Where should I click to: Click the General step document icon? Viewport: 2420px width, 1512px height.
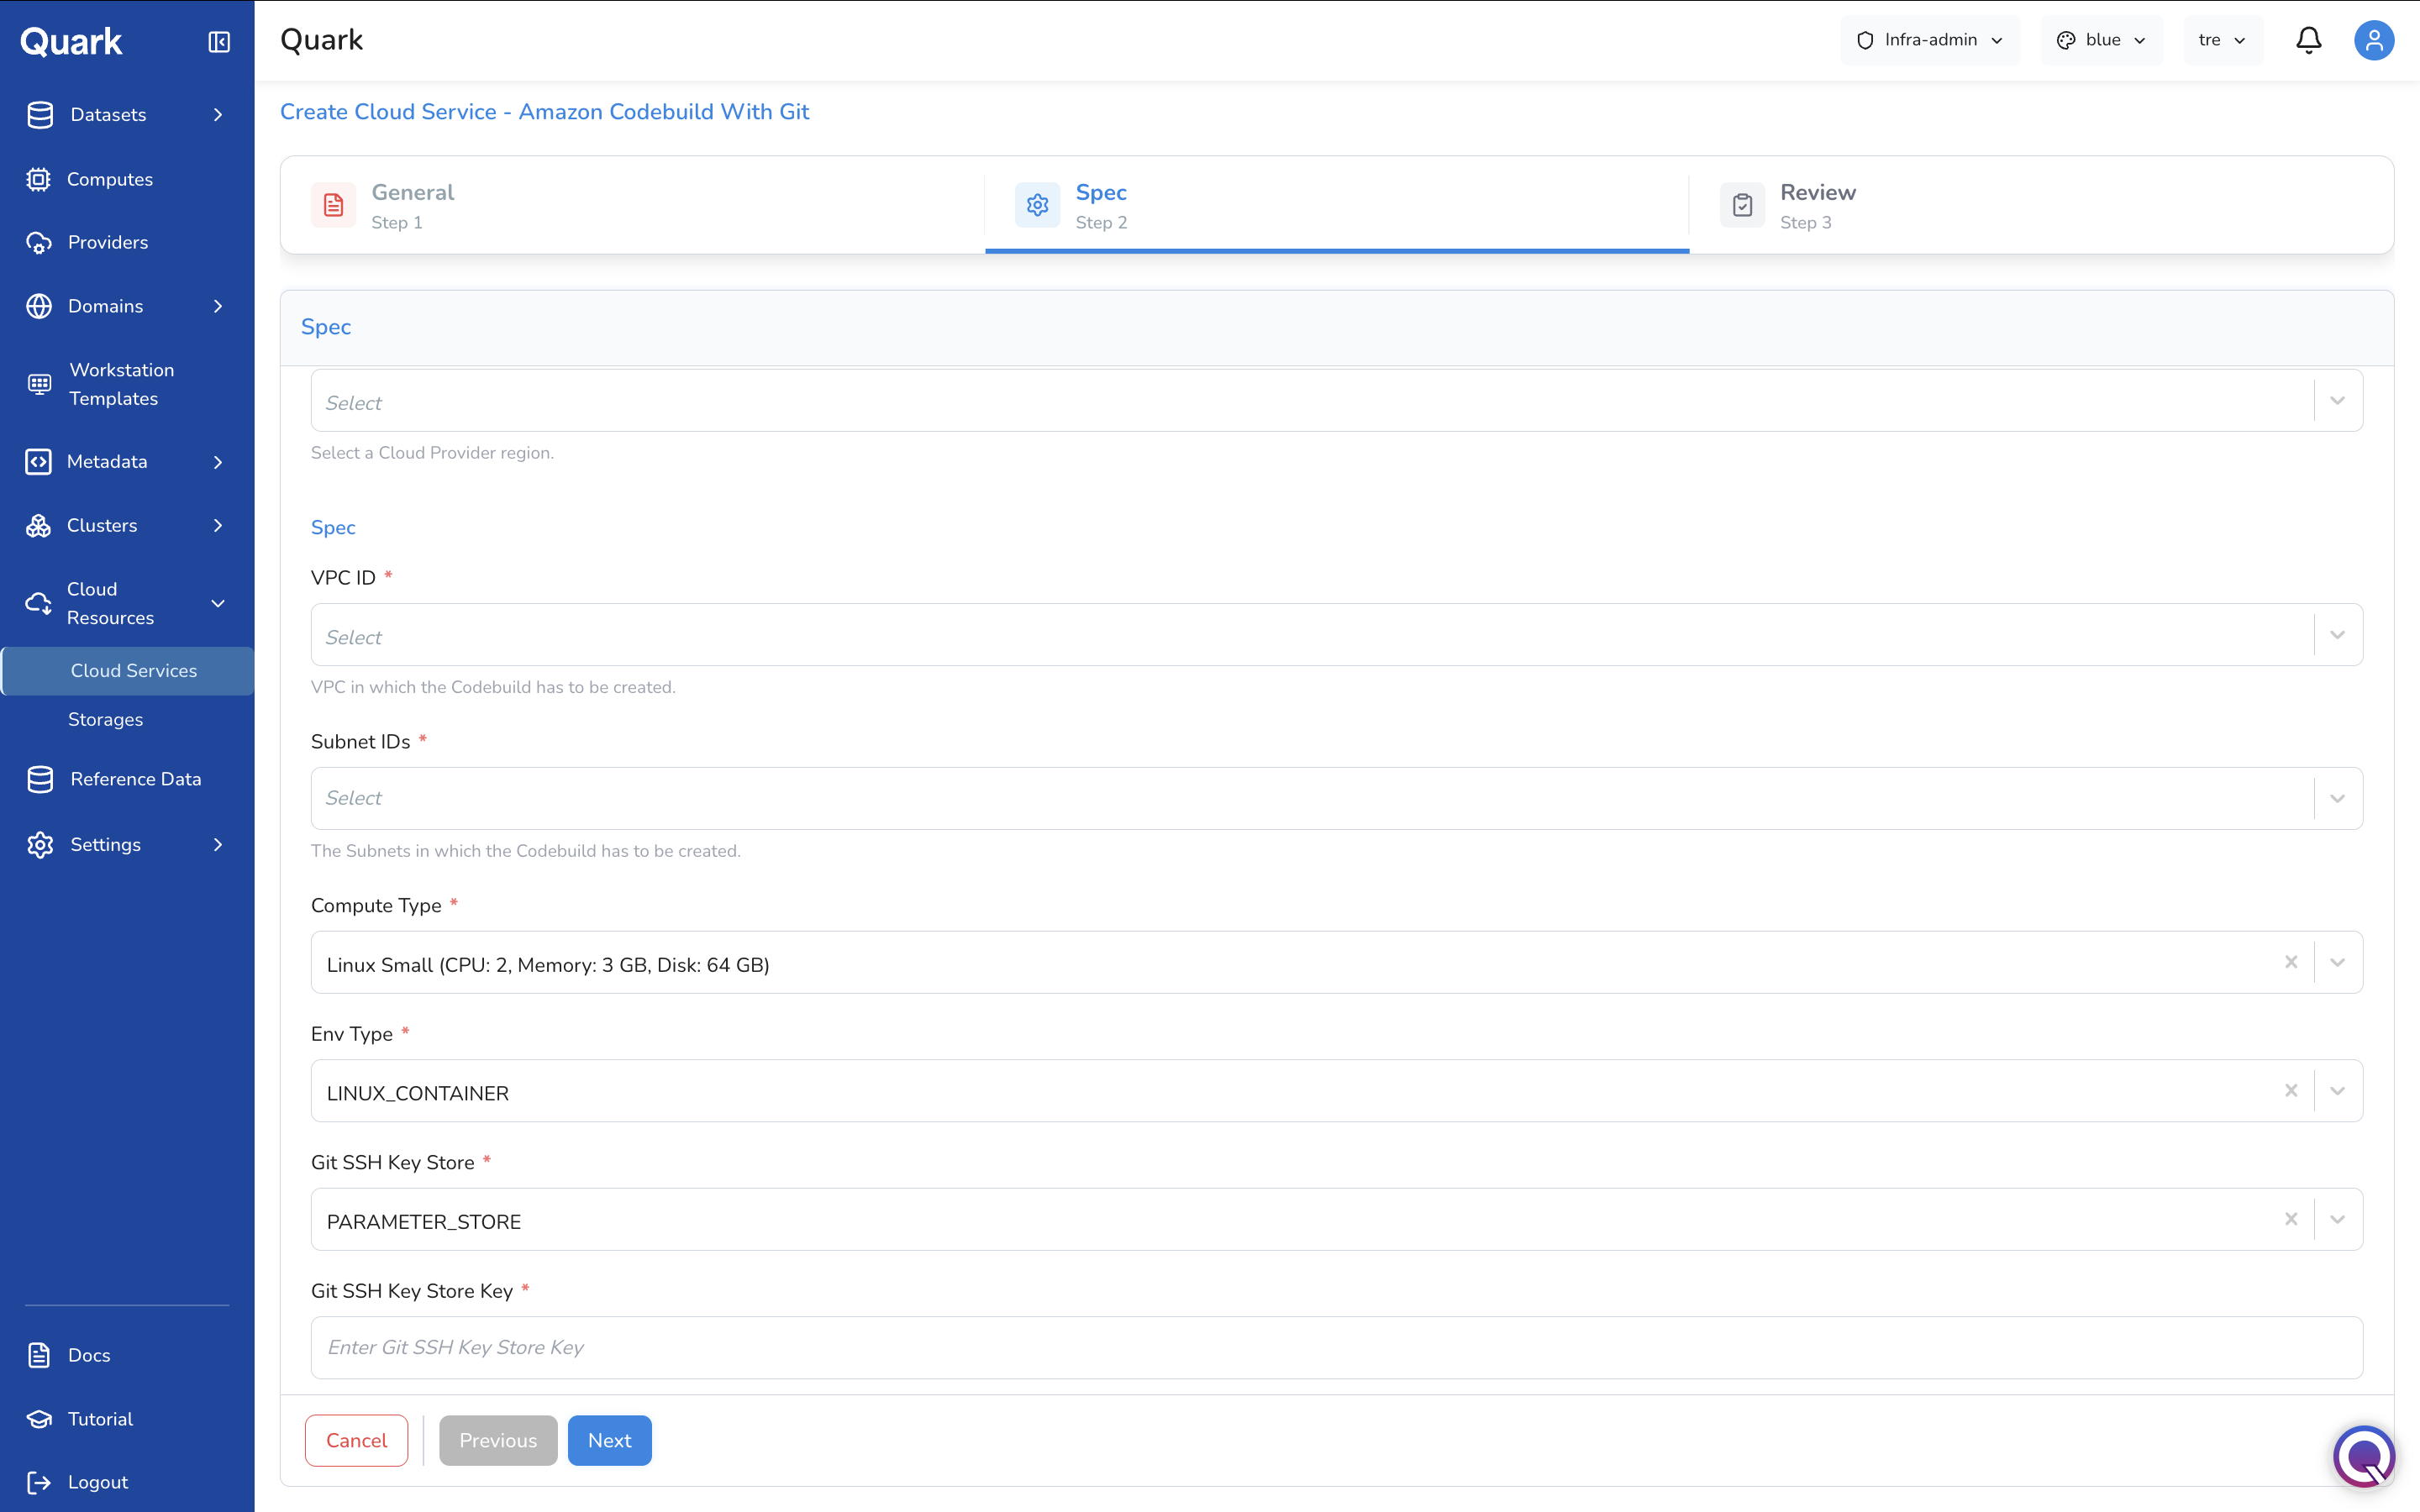tap(333, 205)
